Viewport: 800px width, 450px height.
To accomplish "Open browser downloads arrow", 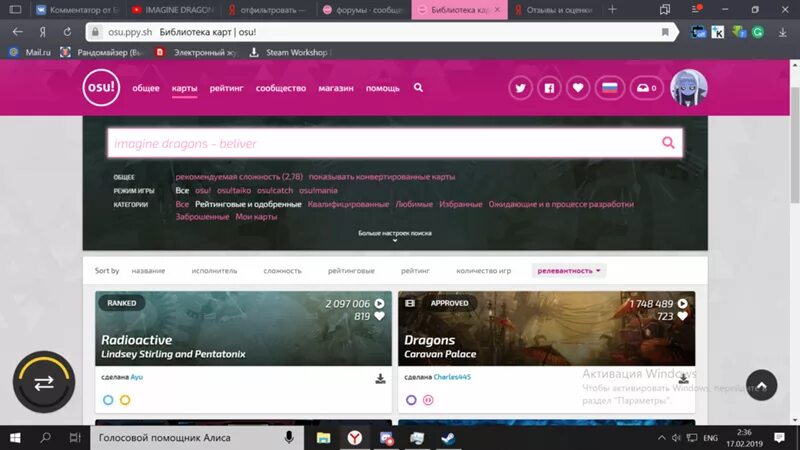I will pos(782,32).
